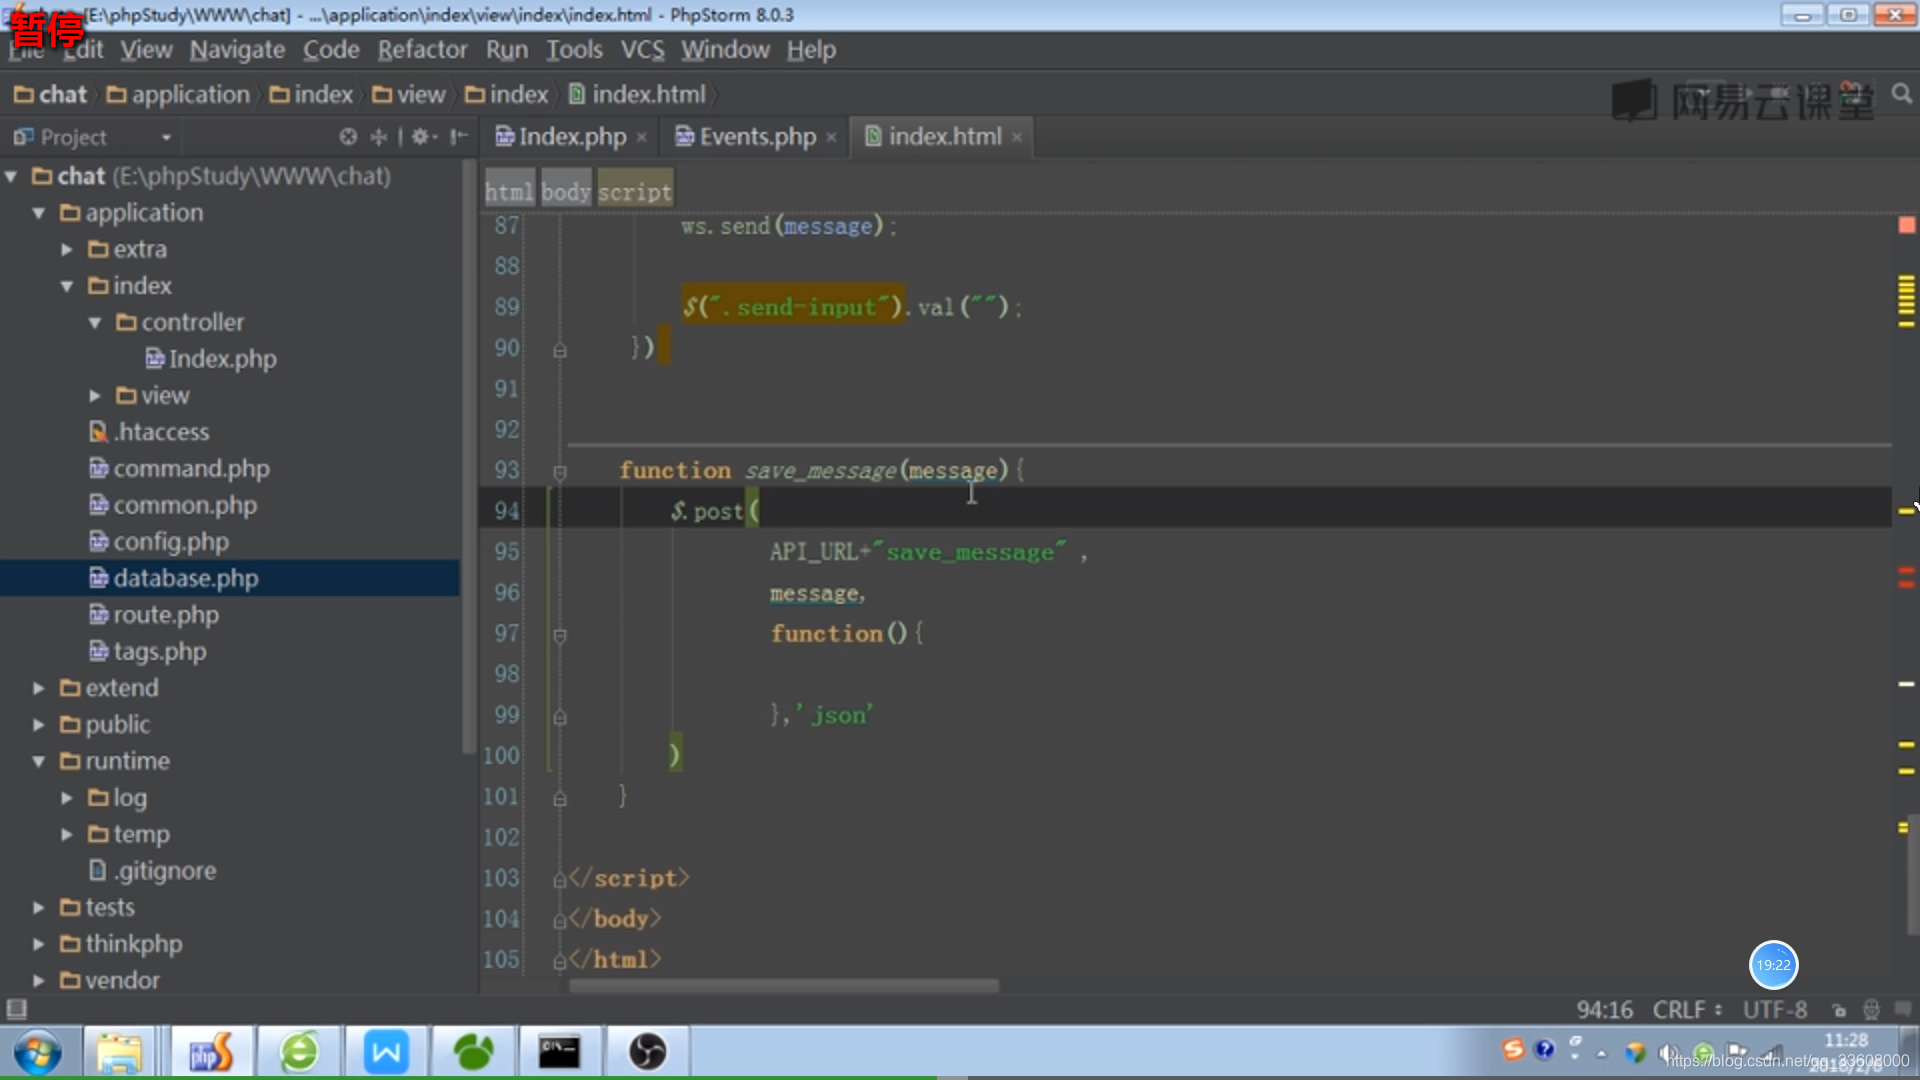1920x1080 pixels.
Task: Toggle the line 93 function fold indicator
Action: (x=558, y=472)
